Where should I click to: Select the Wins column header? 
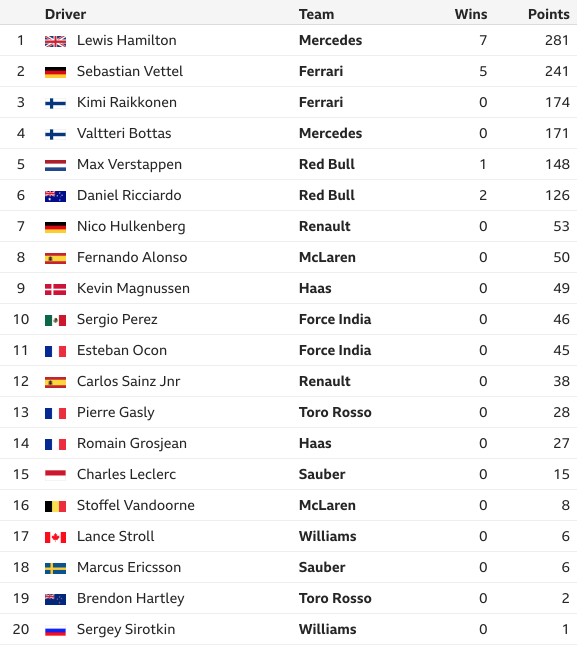pyautogui.click(x=471, y=14)
